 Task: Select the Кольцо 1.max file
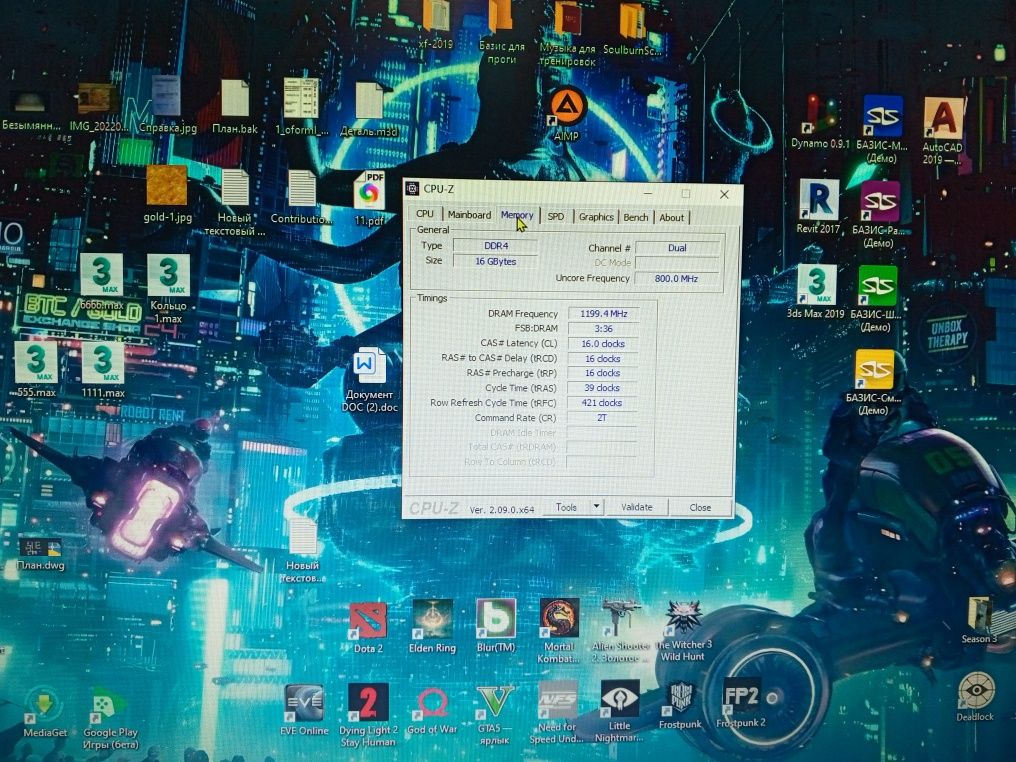(168, 288)
